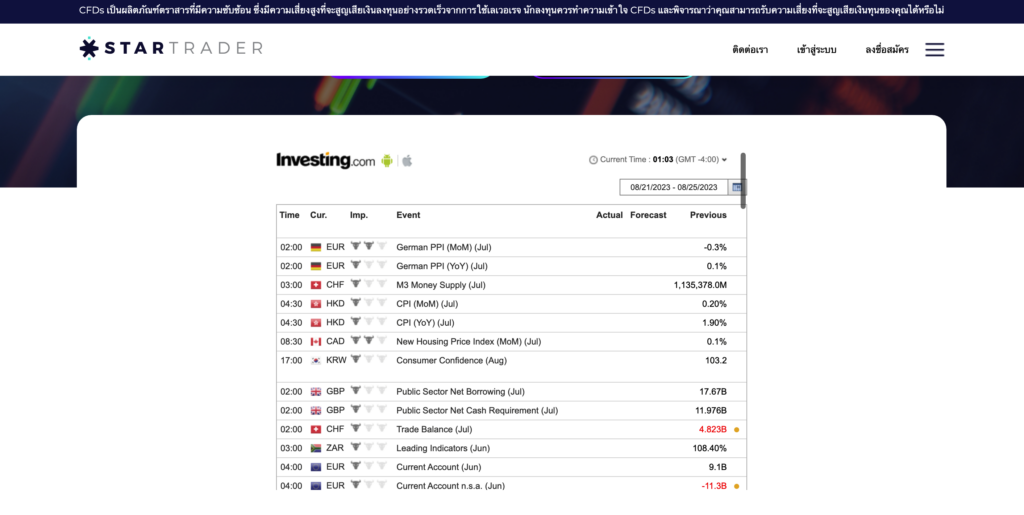Open New Housing Price Index (MoM) event
1024x515 pixels.
point(469,342)
